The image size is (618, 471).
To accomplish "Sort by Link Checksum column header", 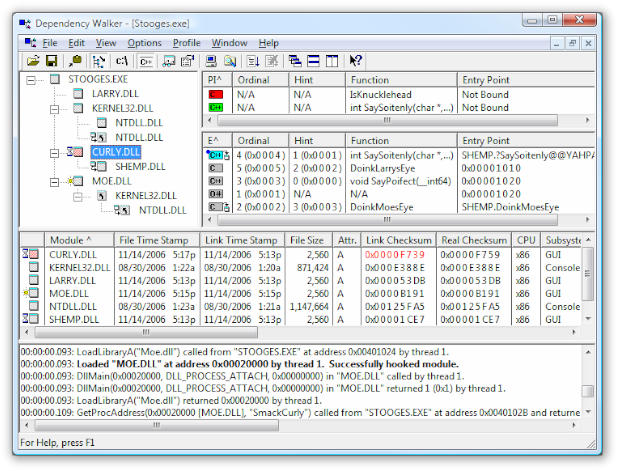I will pyautogui.click(x=398, y=240).
